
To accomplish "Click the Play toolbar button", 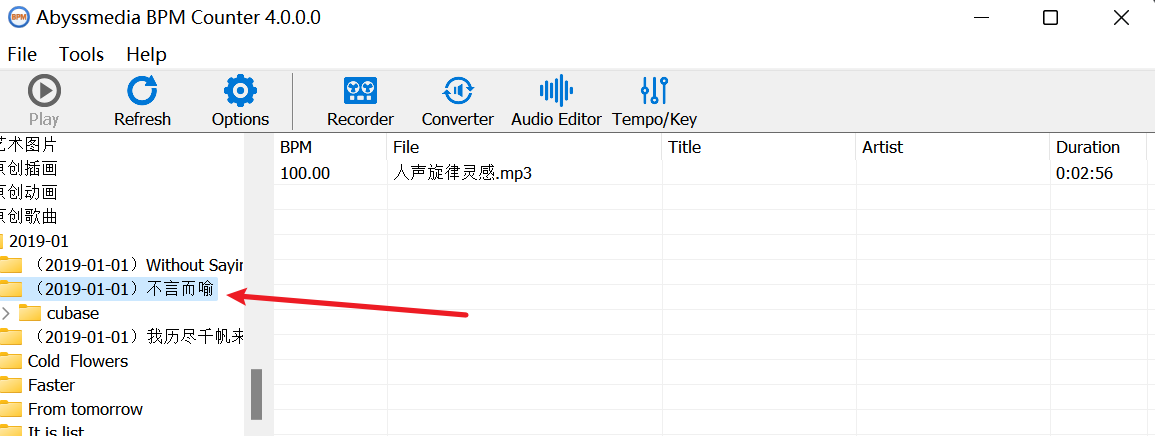I will (44, 101).
